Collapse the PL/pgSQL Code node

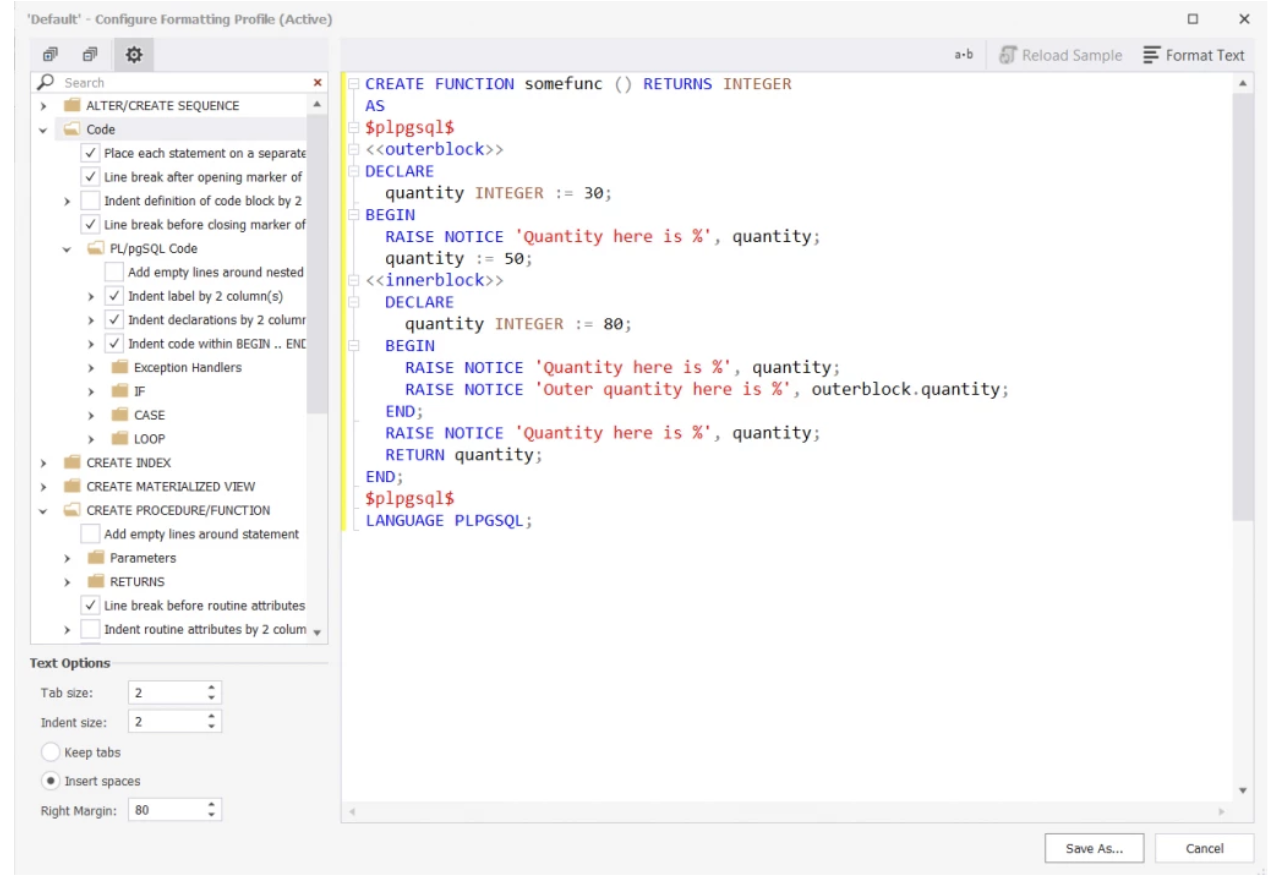pyautogui.click(x=67, y=248)
